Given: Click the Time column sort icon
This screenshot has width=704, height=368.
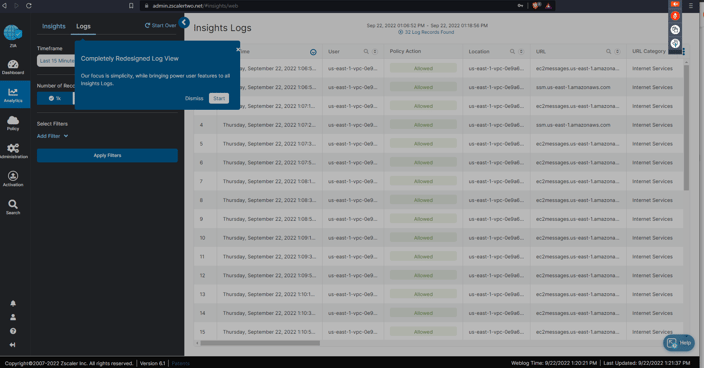Looking at the screenshot, I should [313, 52].
